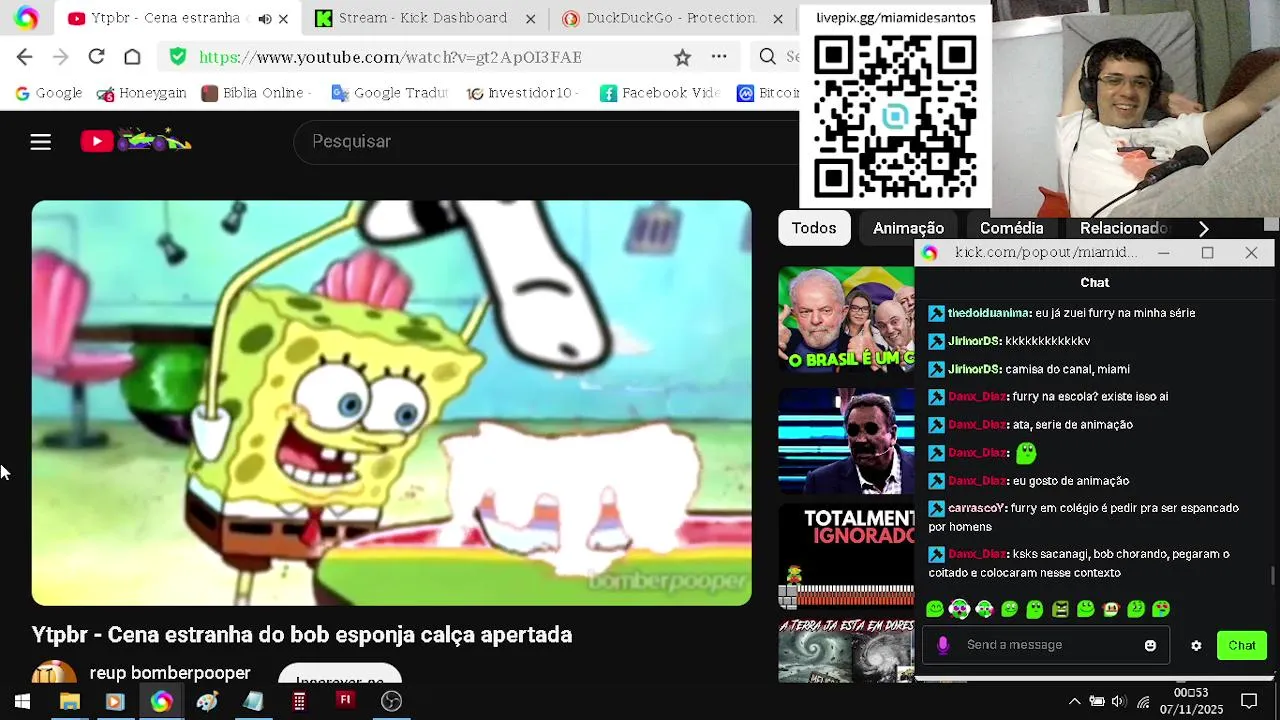The width and height of the screenshot is (1280, 720).
Task: Switch to Stream - Kick Dashboard tab
Action: (427, 18)
